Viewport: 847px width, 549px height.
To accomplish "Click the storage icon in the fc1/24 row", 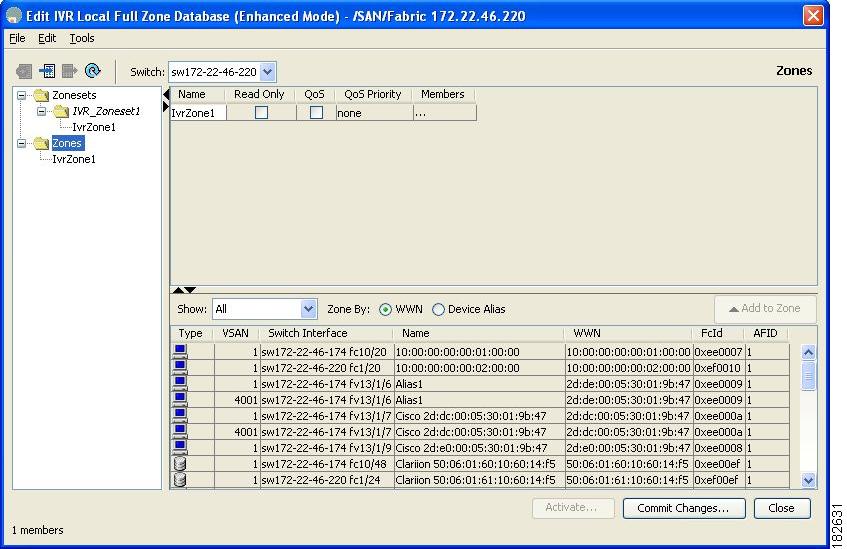I will click(x=180, y=479).
